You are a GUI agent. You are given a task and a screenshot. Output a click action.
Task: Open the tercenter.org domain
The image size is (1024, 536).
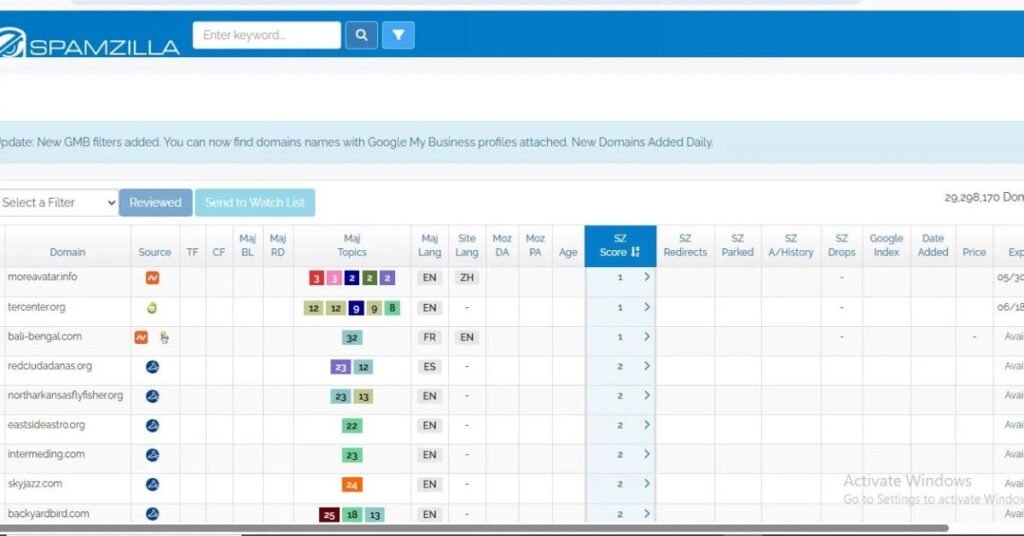pos(37,307)
